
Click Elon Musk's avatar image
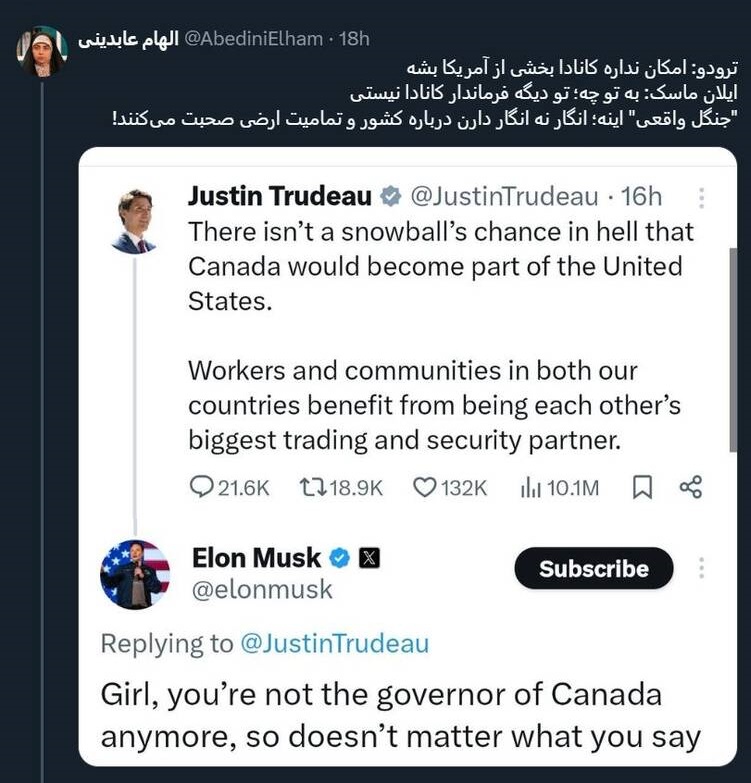coord(135,574)
